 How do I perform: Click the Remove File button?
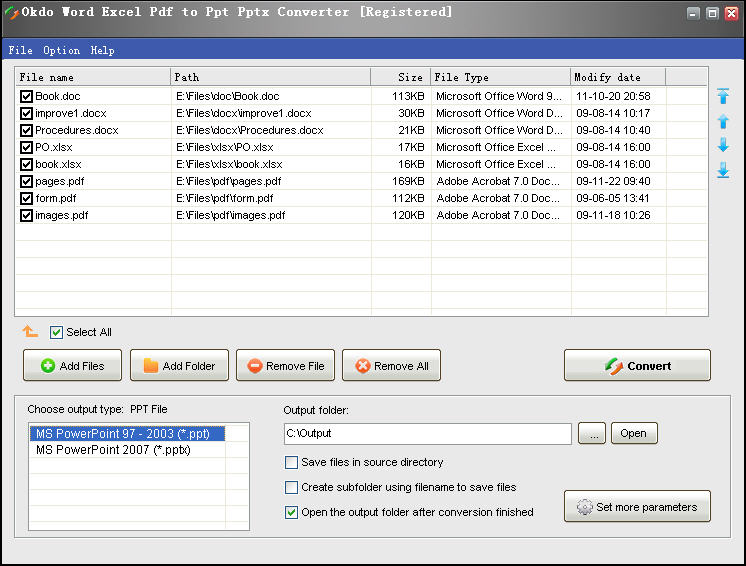(x=285, y=365)
